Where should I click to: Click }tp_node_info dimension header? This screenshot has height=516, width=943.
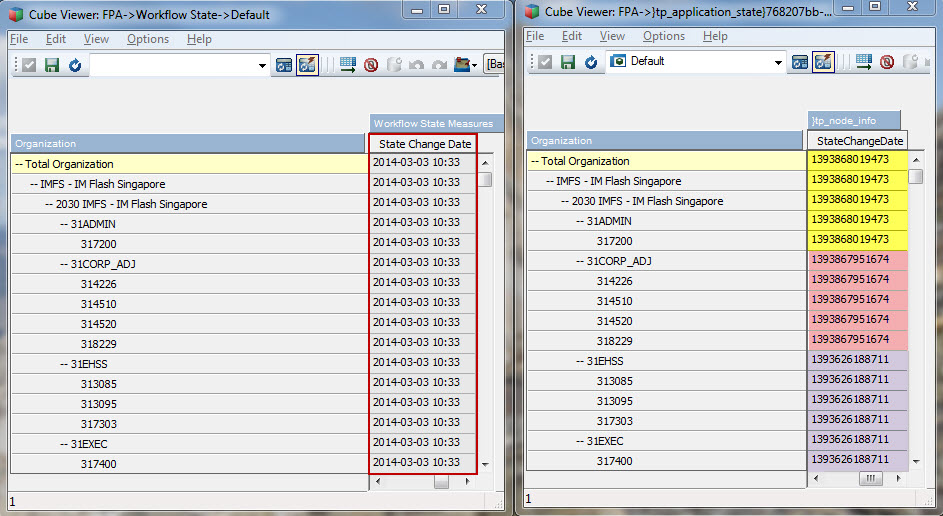(x=854, y=120)
